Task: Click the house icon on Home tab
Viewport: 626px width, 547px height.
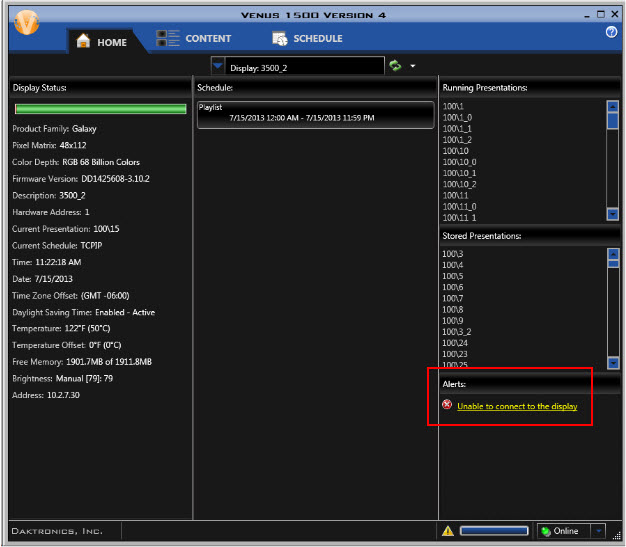Action: coord(83,41)
